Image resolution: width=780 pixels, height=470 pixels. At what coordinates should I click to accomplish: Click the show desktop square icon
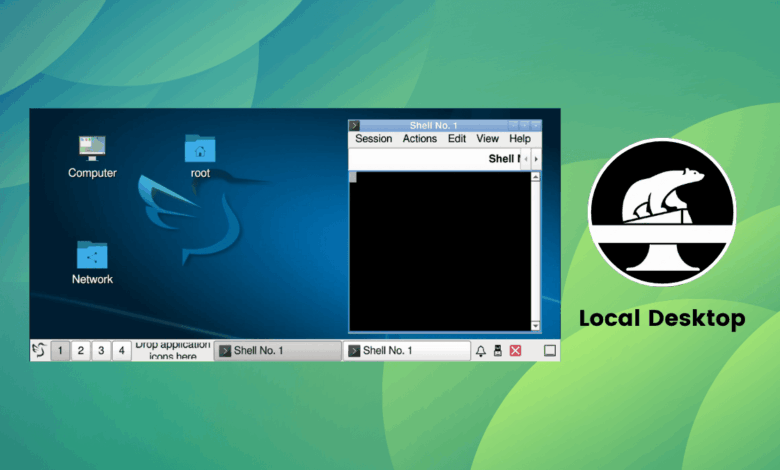550,351
